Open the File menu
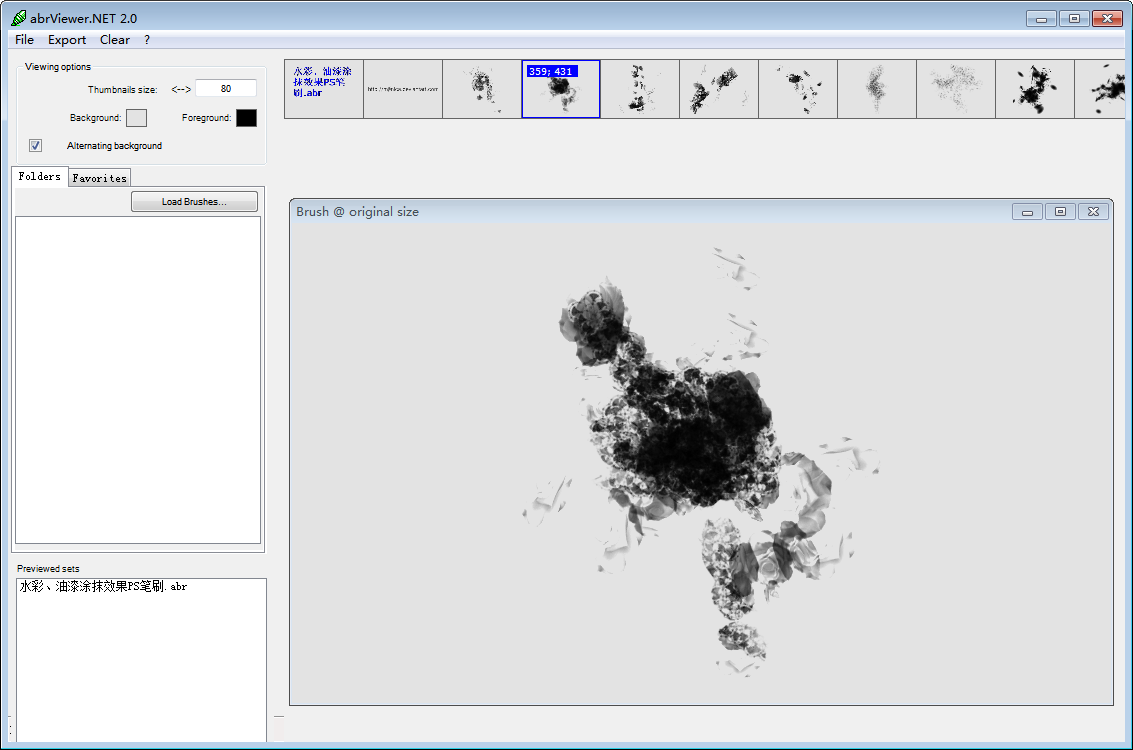The image size is (1133, 750). [x=24, y=40]
